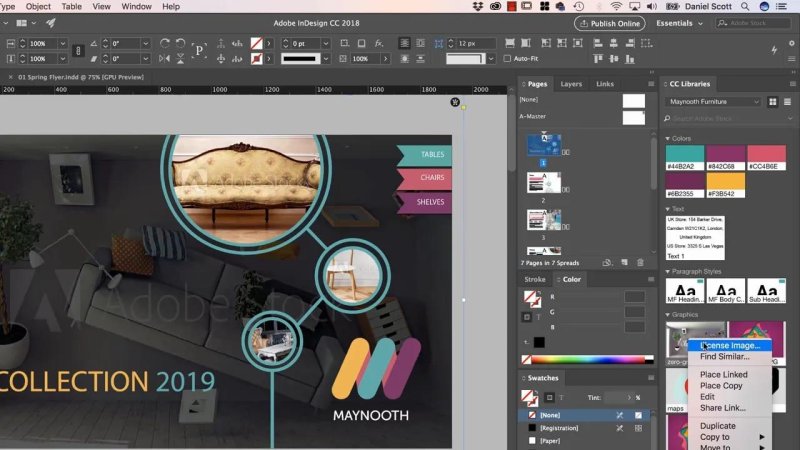Click the align top edges icon
This screenshot has width=800, height=450.
click(x=598, y=59)
